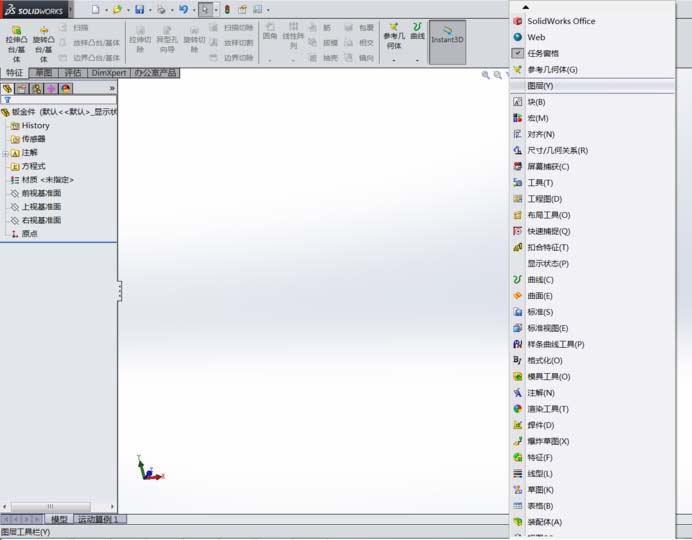Screen dimensions: 692x540
Task: Switch to the Features (特征) tab
Action: click(x=14, y=73)
